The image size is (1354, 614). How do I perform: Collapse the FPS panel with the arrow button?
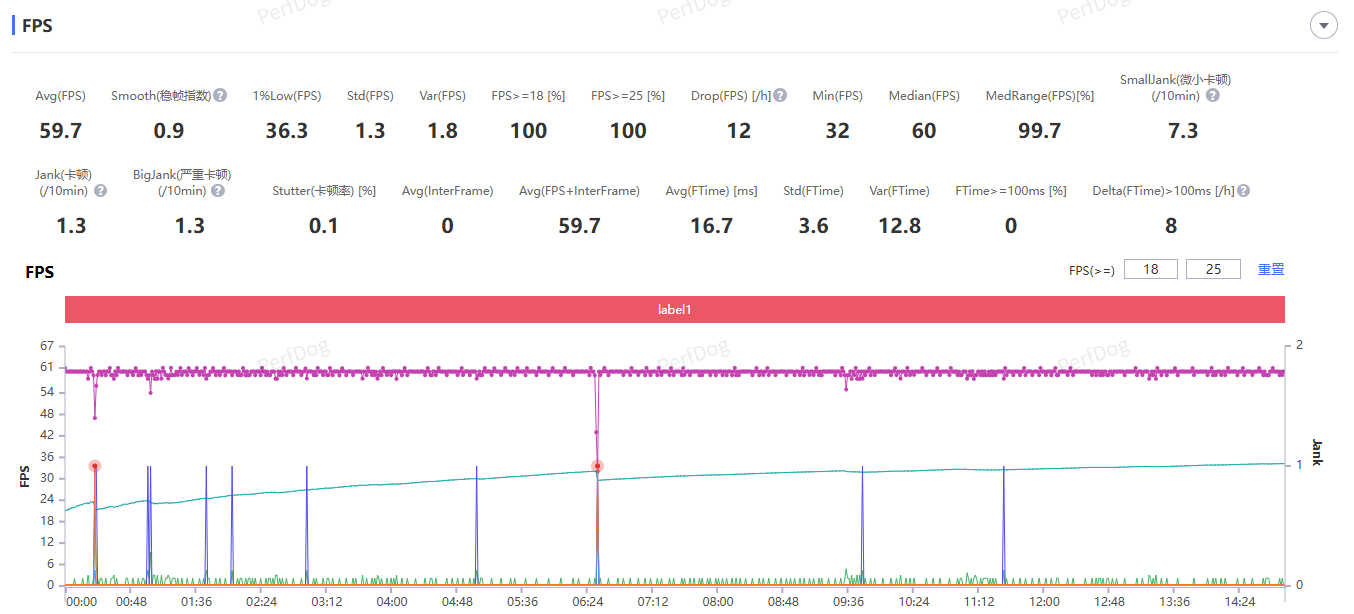[1324, 26]
